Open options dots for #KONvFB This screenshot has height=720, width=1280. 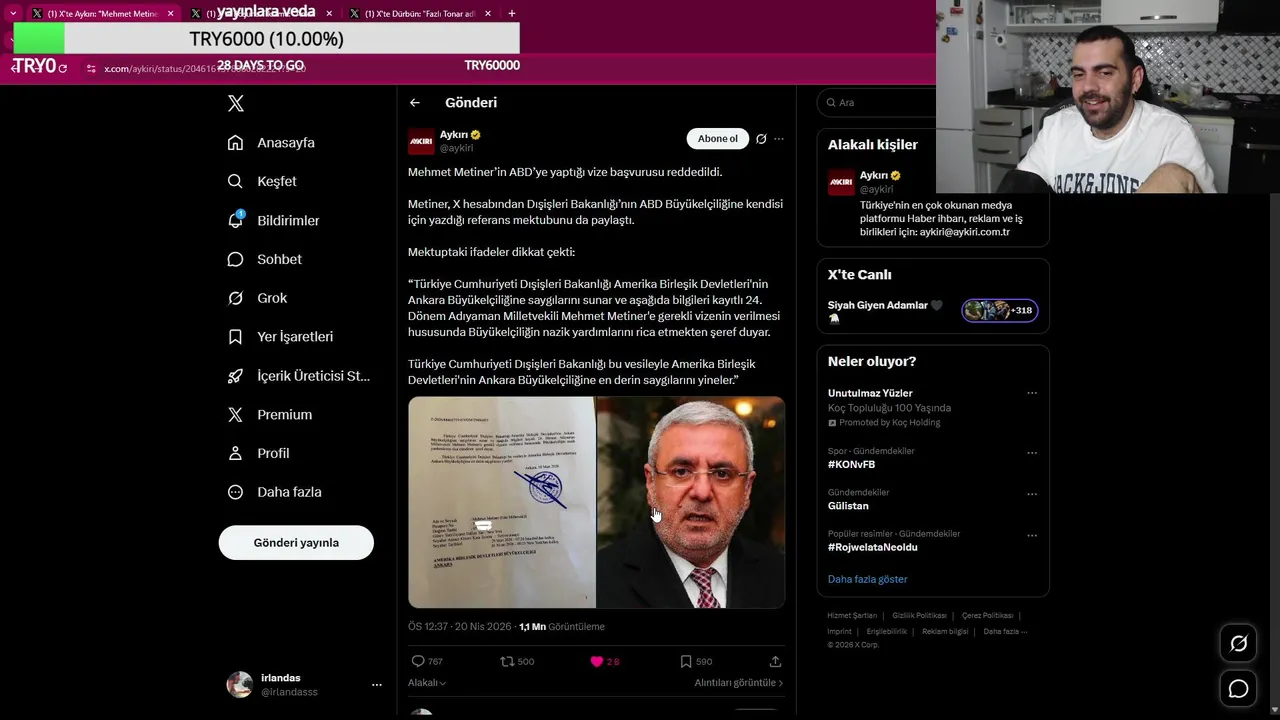[x=1032, y=452]
